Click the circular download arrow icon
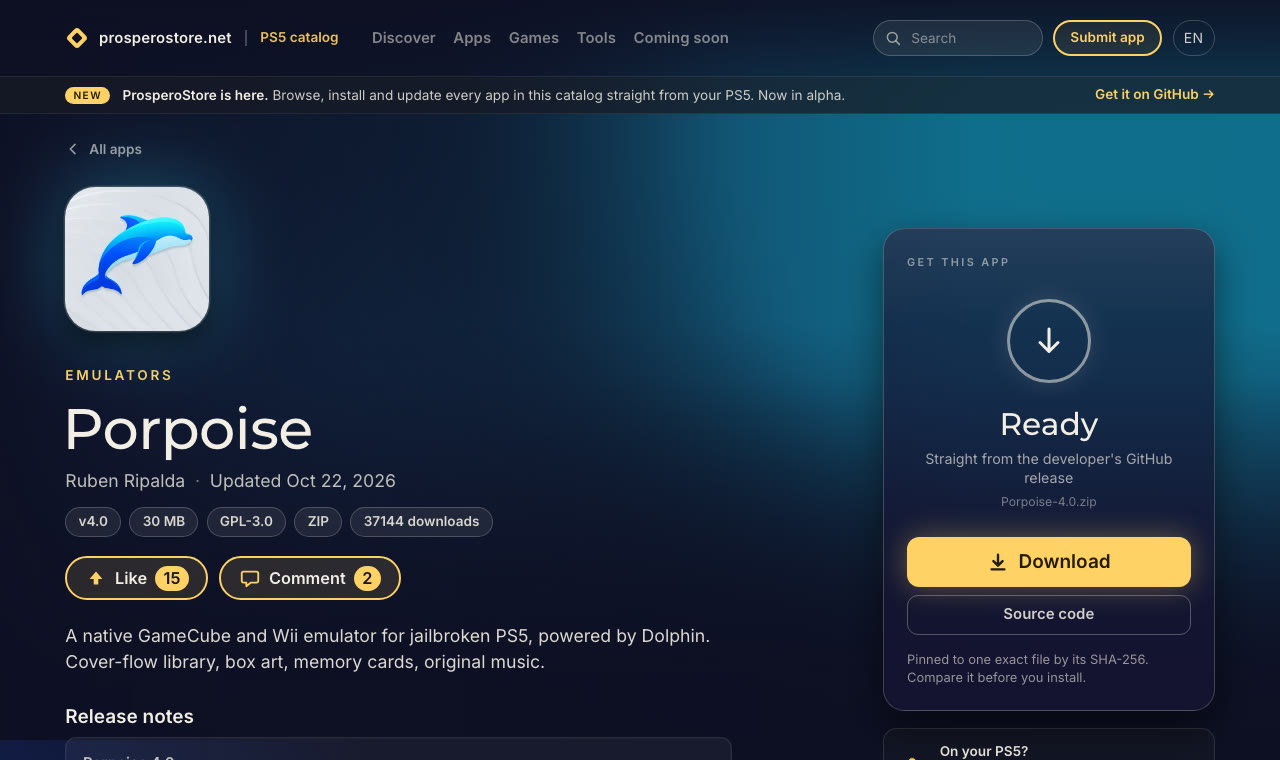Screen dimensions: 1280x760 (1049, 341)
